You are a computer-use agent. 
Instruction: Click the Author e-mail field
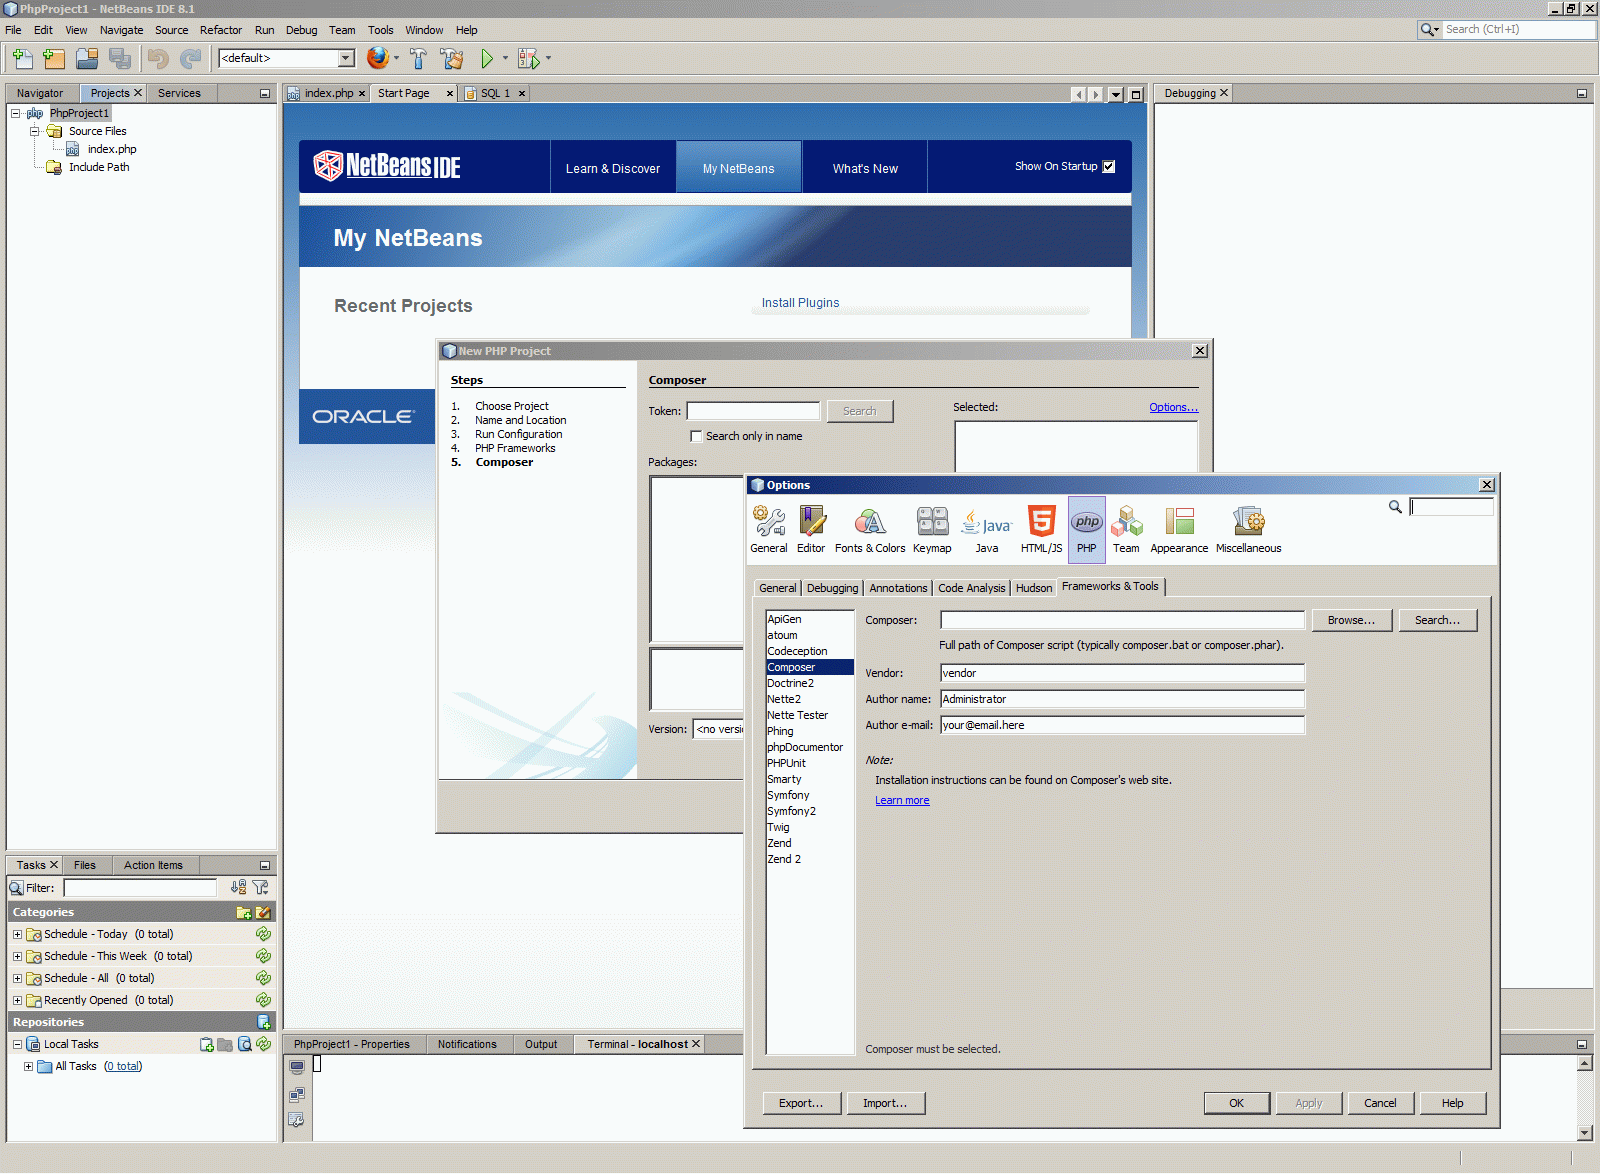click(x=1122, y=725)
